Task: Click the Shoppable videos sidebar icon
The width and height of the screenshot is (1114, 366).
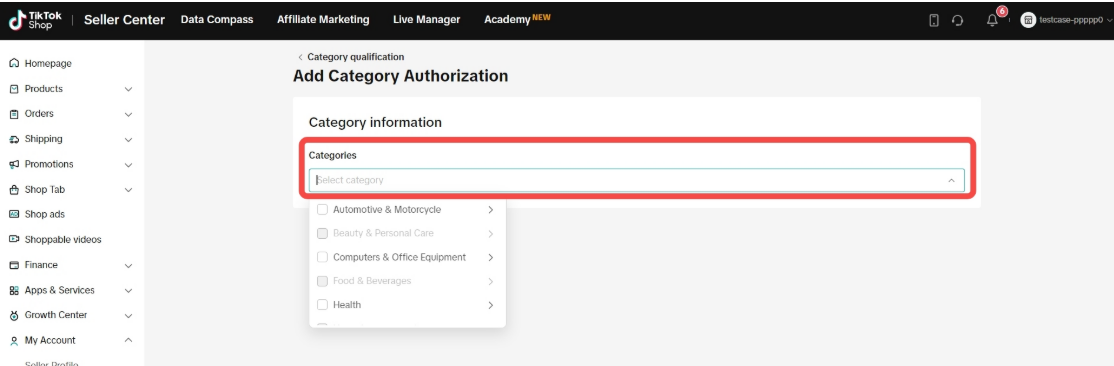Action: pyautogui.click(x=14, y=239)
